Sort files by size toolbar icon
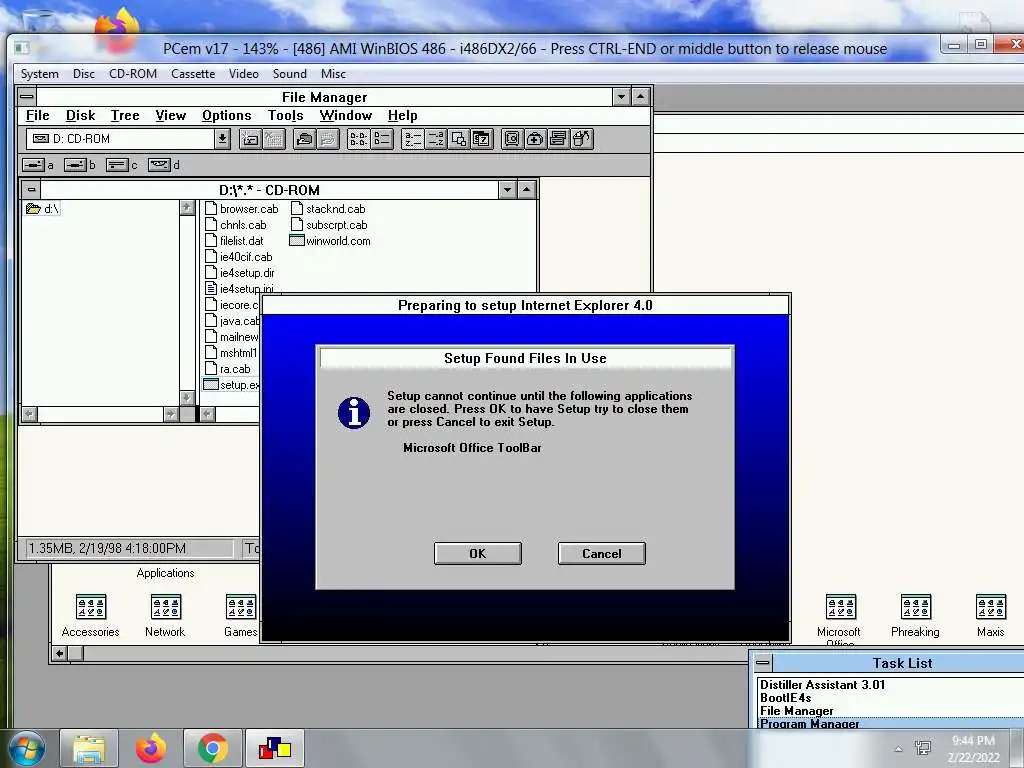This screenshot has height=768, width=1024. [x=458, y=139]
